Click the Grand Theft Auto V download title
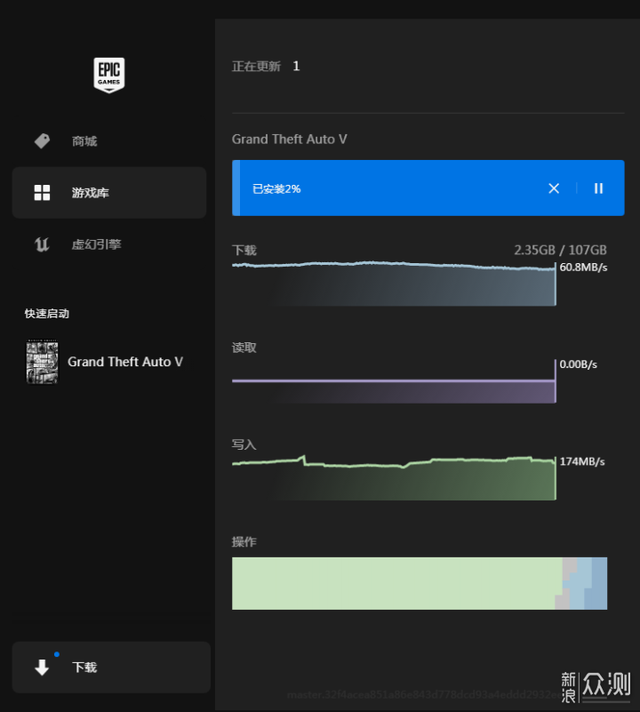640x712 pixels. (x=289, y=139)
